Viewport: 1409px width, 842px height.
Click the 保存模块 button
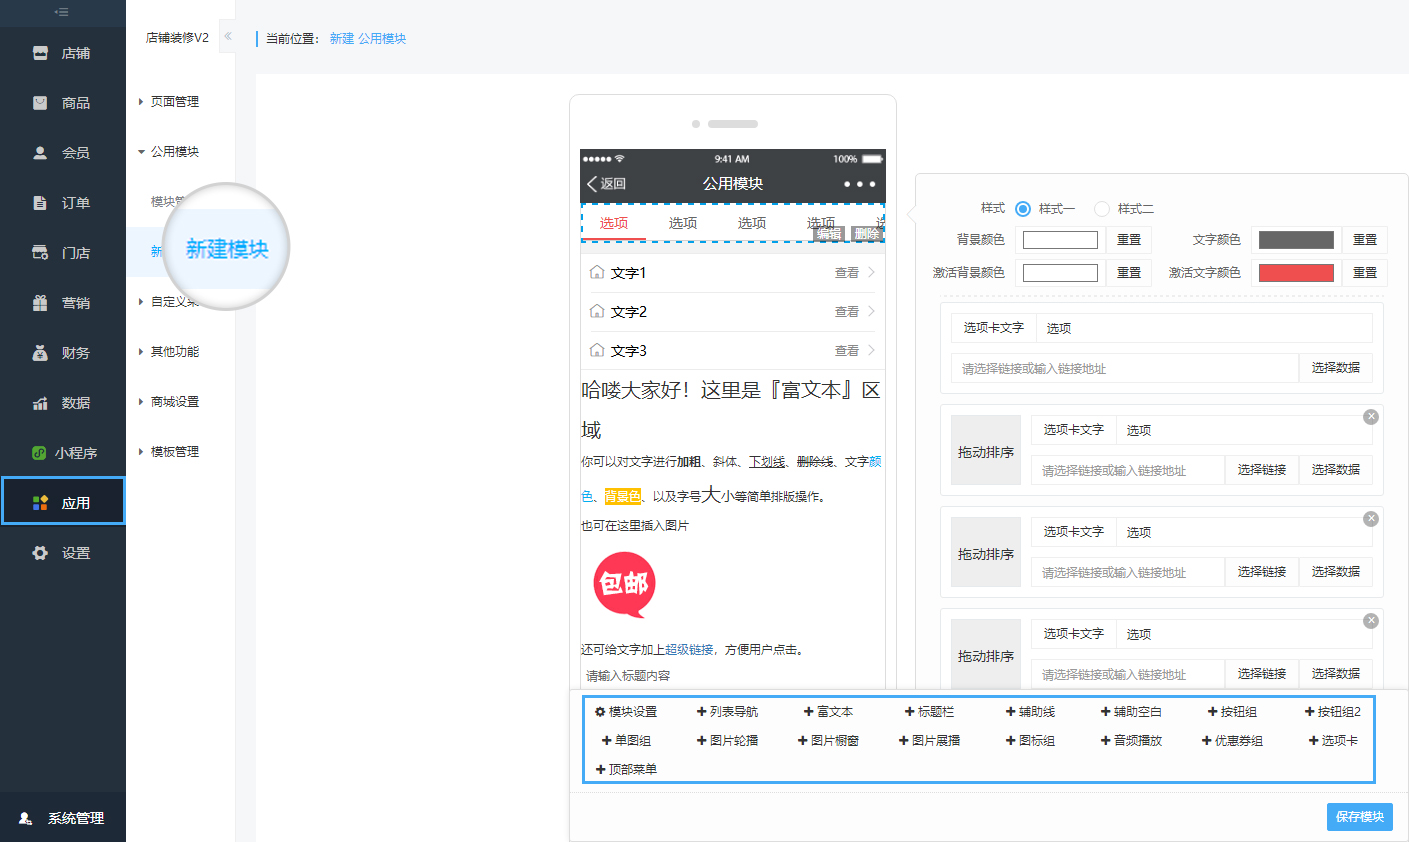point(1359,817)
